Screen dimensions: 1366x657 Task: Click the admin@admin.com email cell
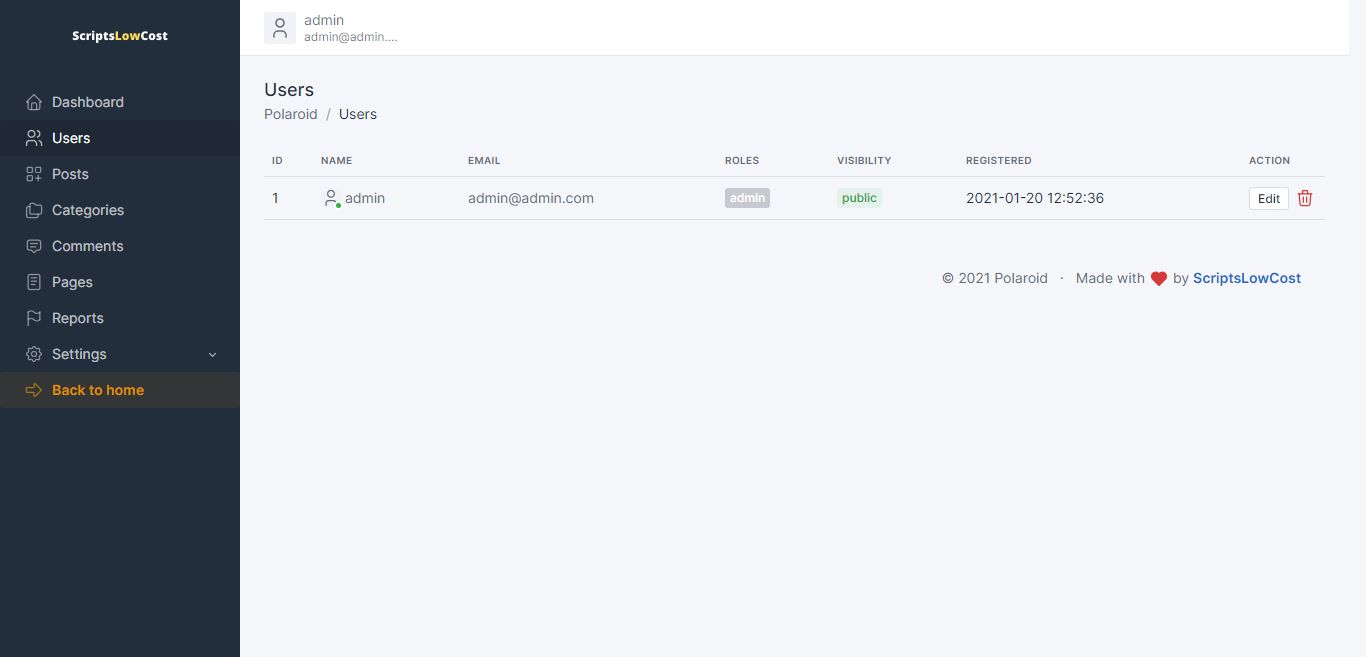click(x=531, y=198)
